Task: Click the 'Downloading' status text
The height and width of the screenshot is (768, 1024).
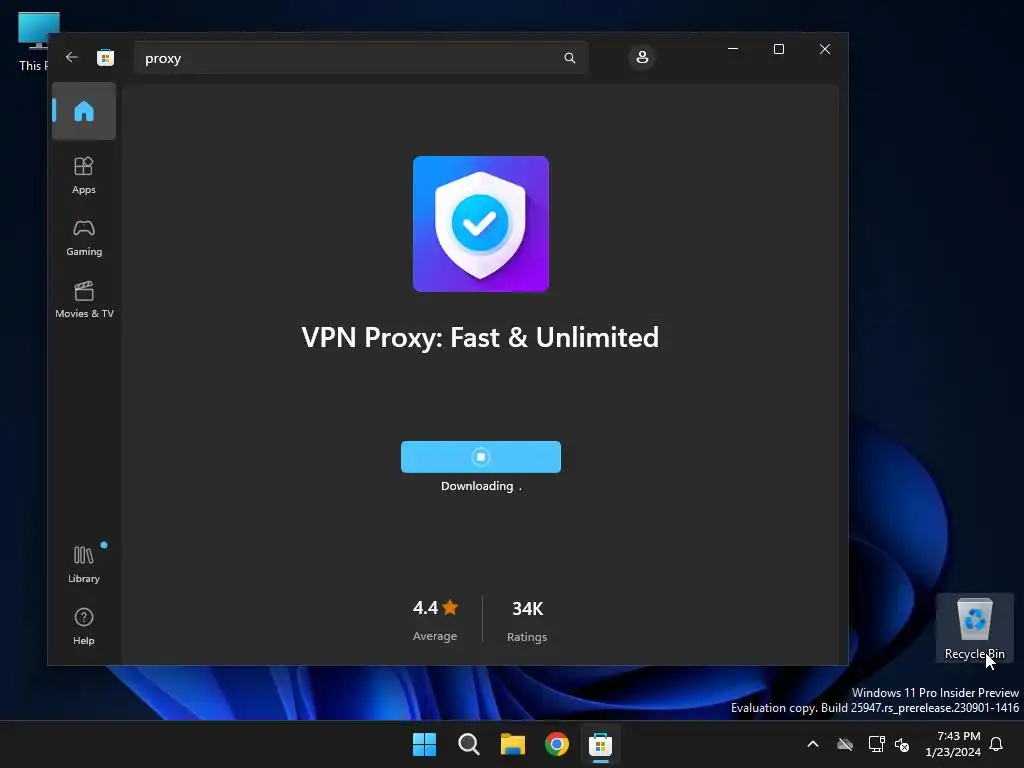Action: click(477, 486)
